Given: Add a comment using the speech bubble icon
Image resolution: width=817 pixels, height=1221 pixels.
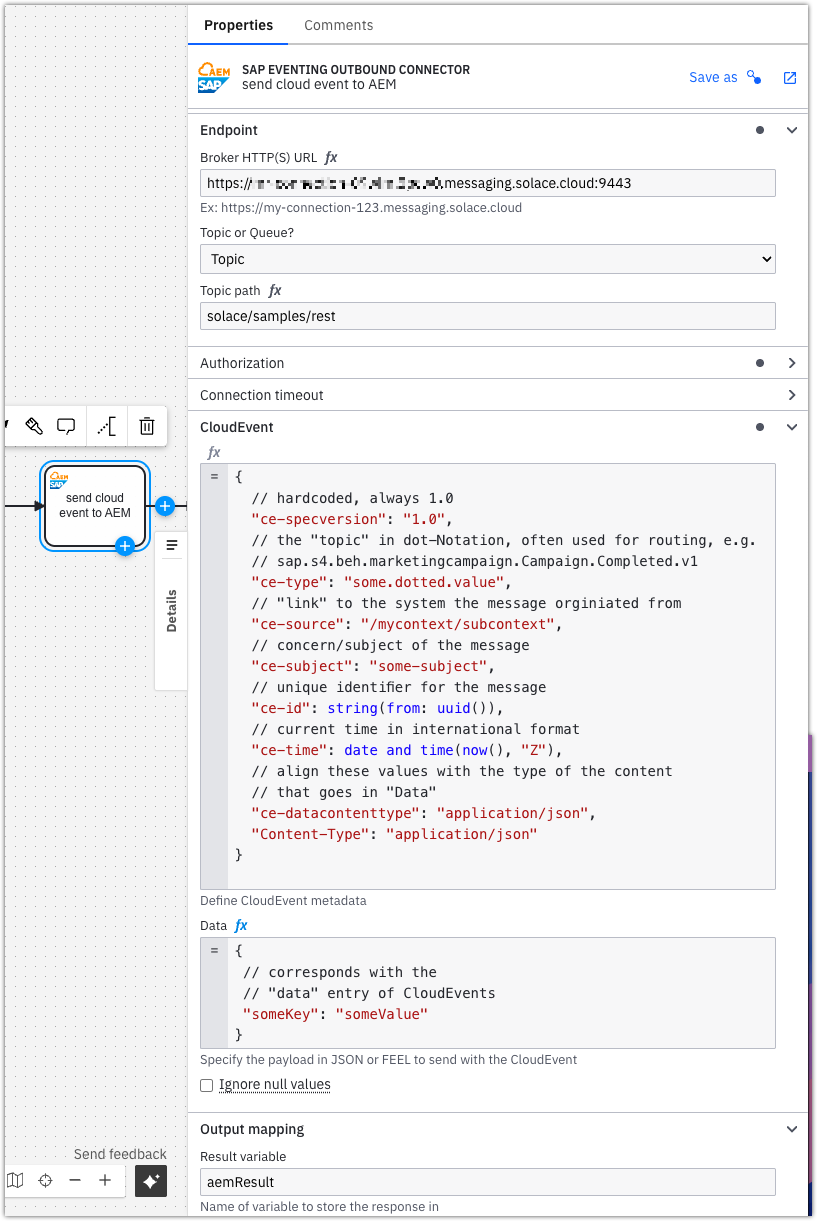Looking at the screenshot, I should [66, 427].
